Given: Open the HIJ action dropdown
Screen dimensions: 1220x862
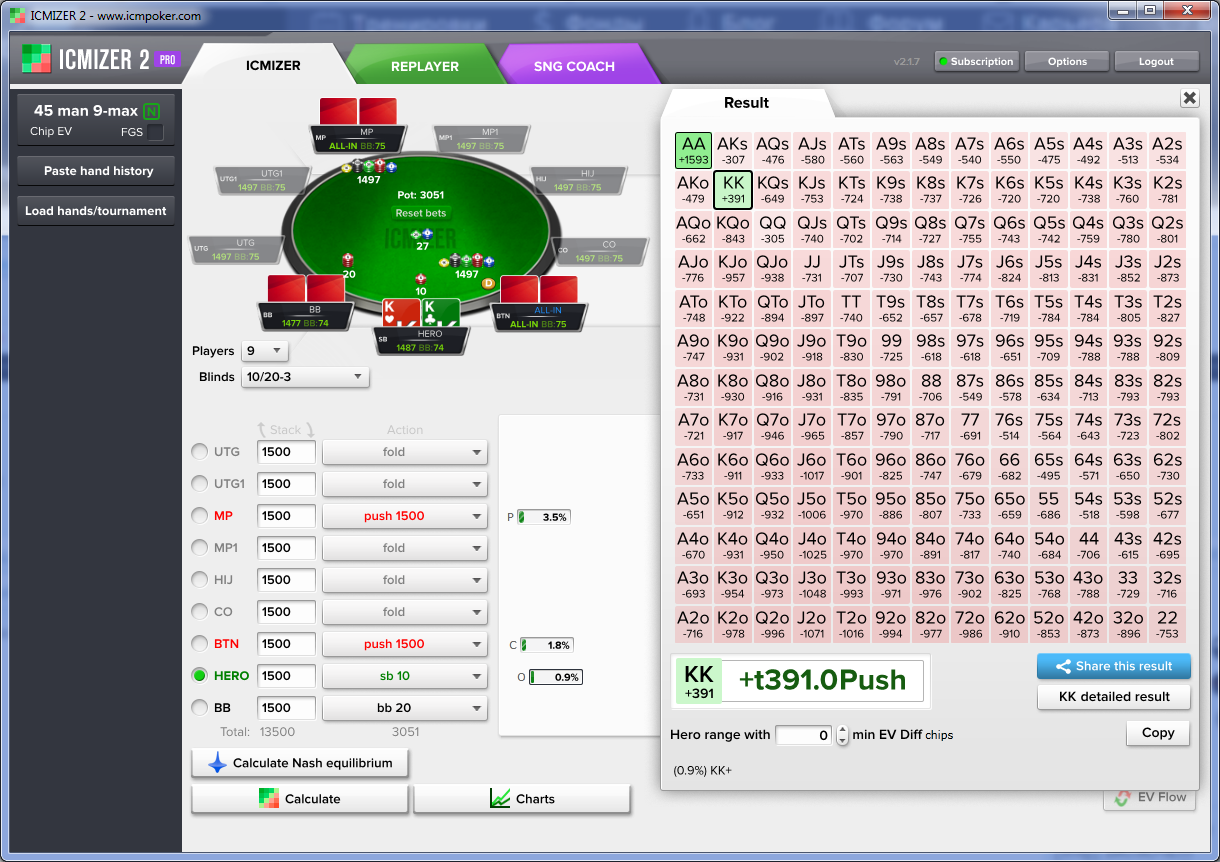Looking at the screenshot, I should (x=405, y=580).
